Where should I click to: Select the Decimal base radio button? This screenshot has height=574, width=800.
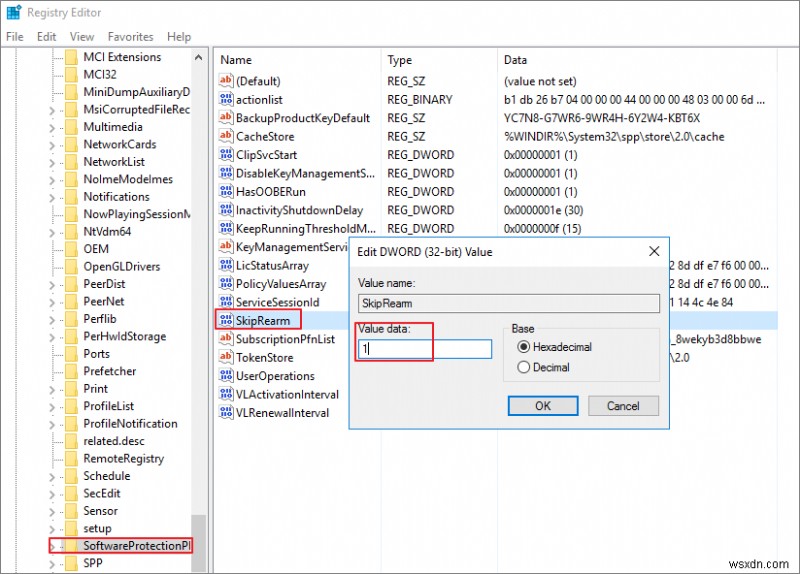tap(523, 367)
